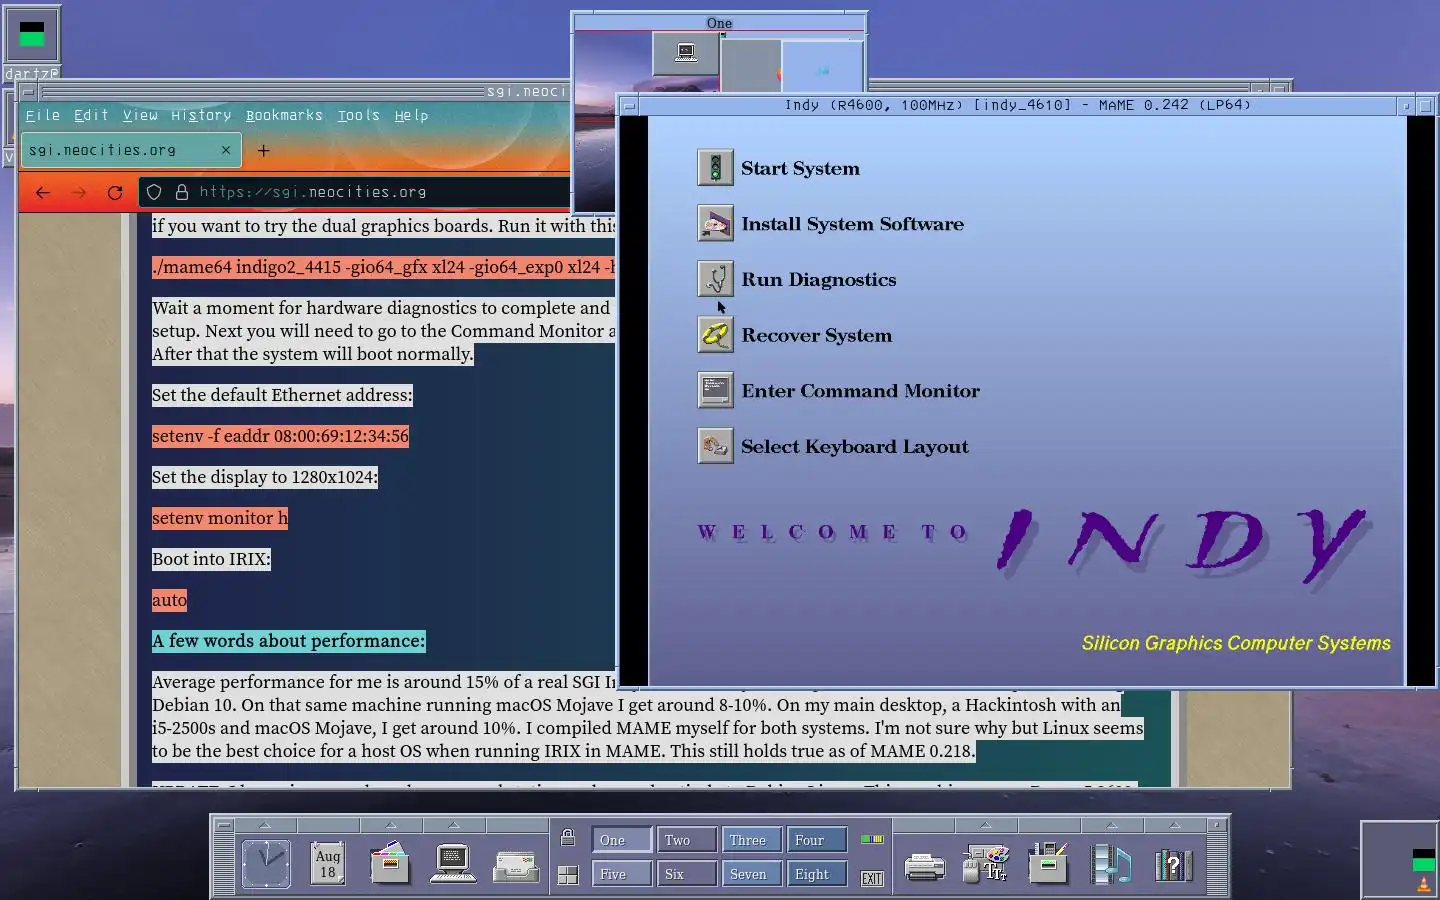Open the File Manager drawer icon
Screen dimensions: 1440x900
tap(390, 864)
